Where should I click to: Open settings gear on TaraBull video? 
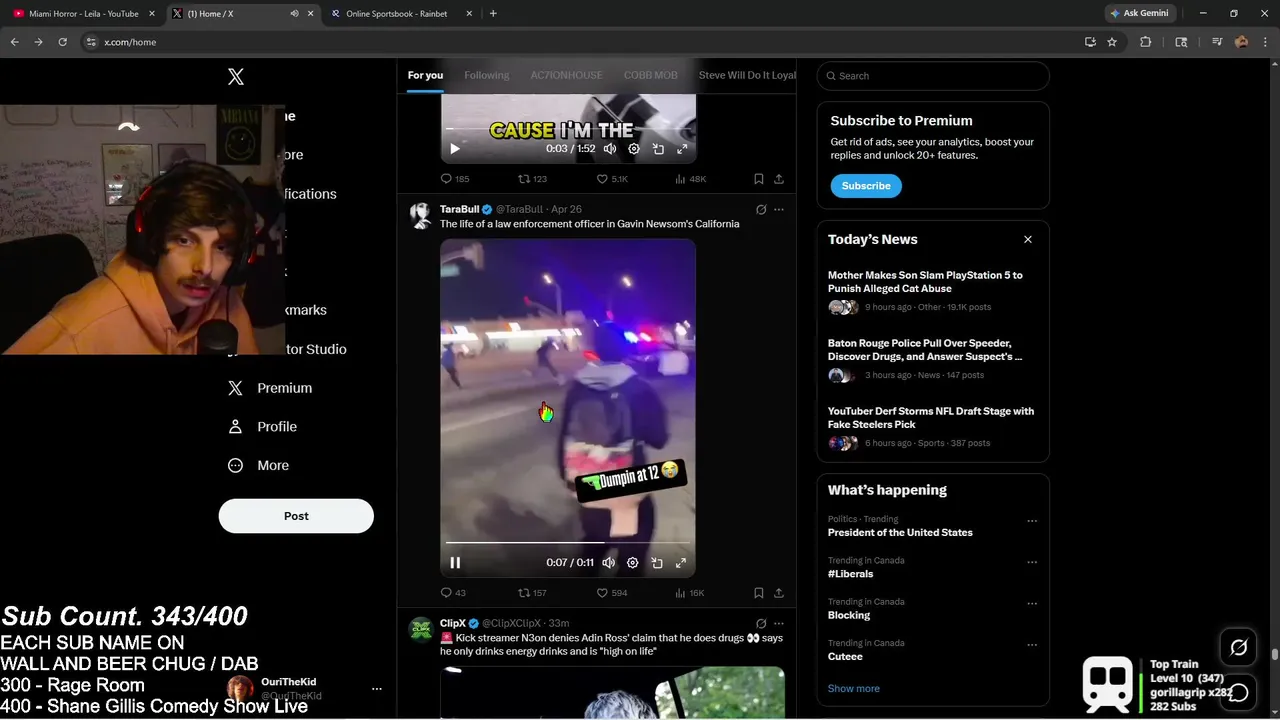632,563
